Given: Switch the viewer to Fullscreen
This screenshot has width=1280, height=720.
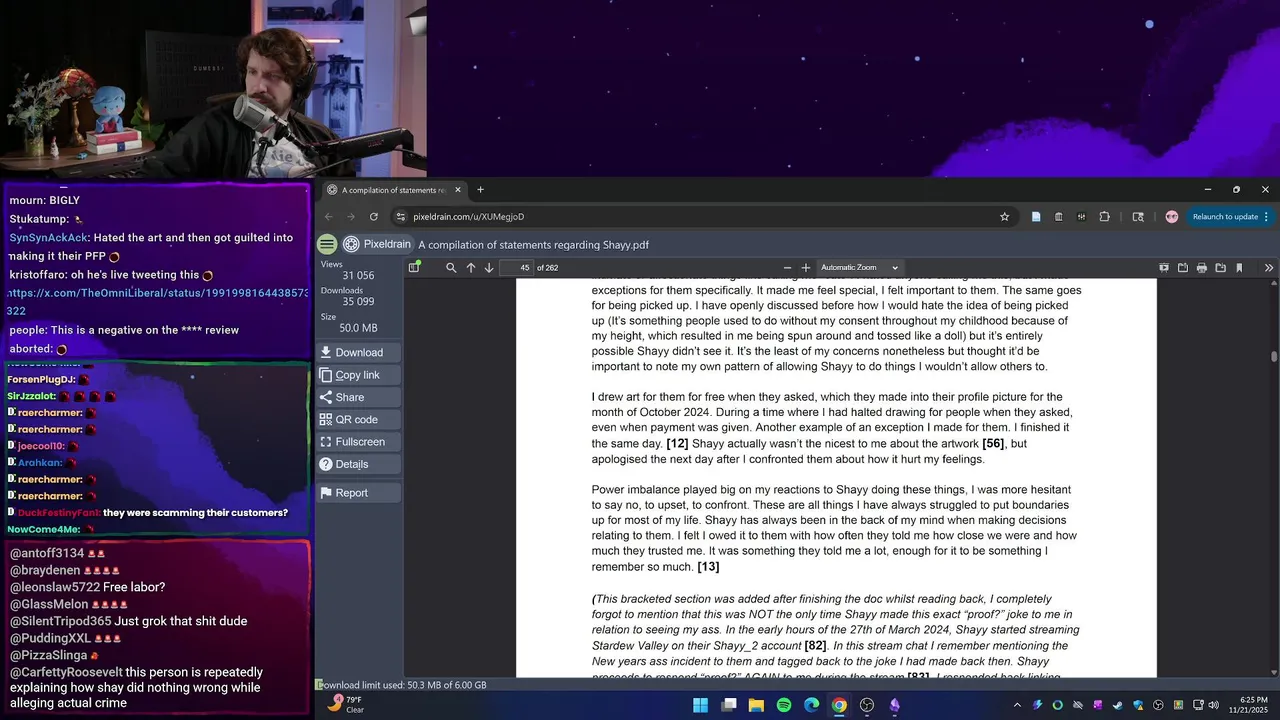Looking at the screenshot, I should pos(358,441).
